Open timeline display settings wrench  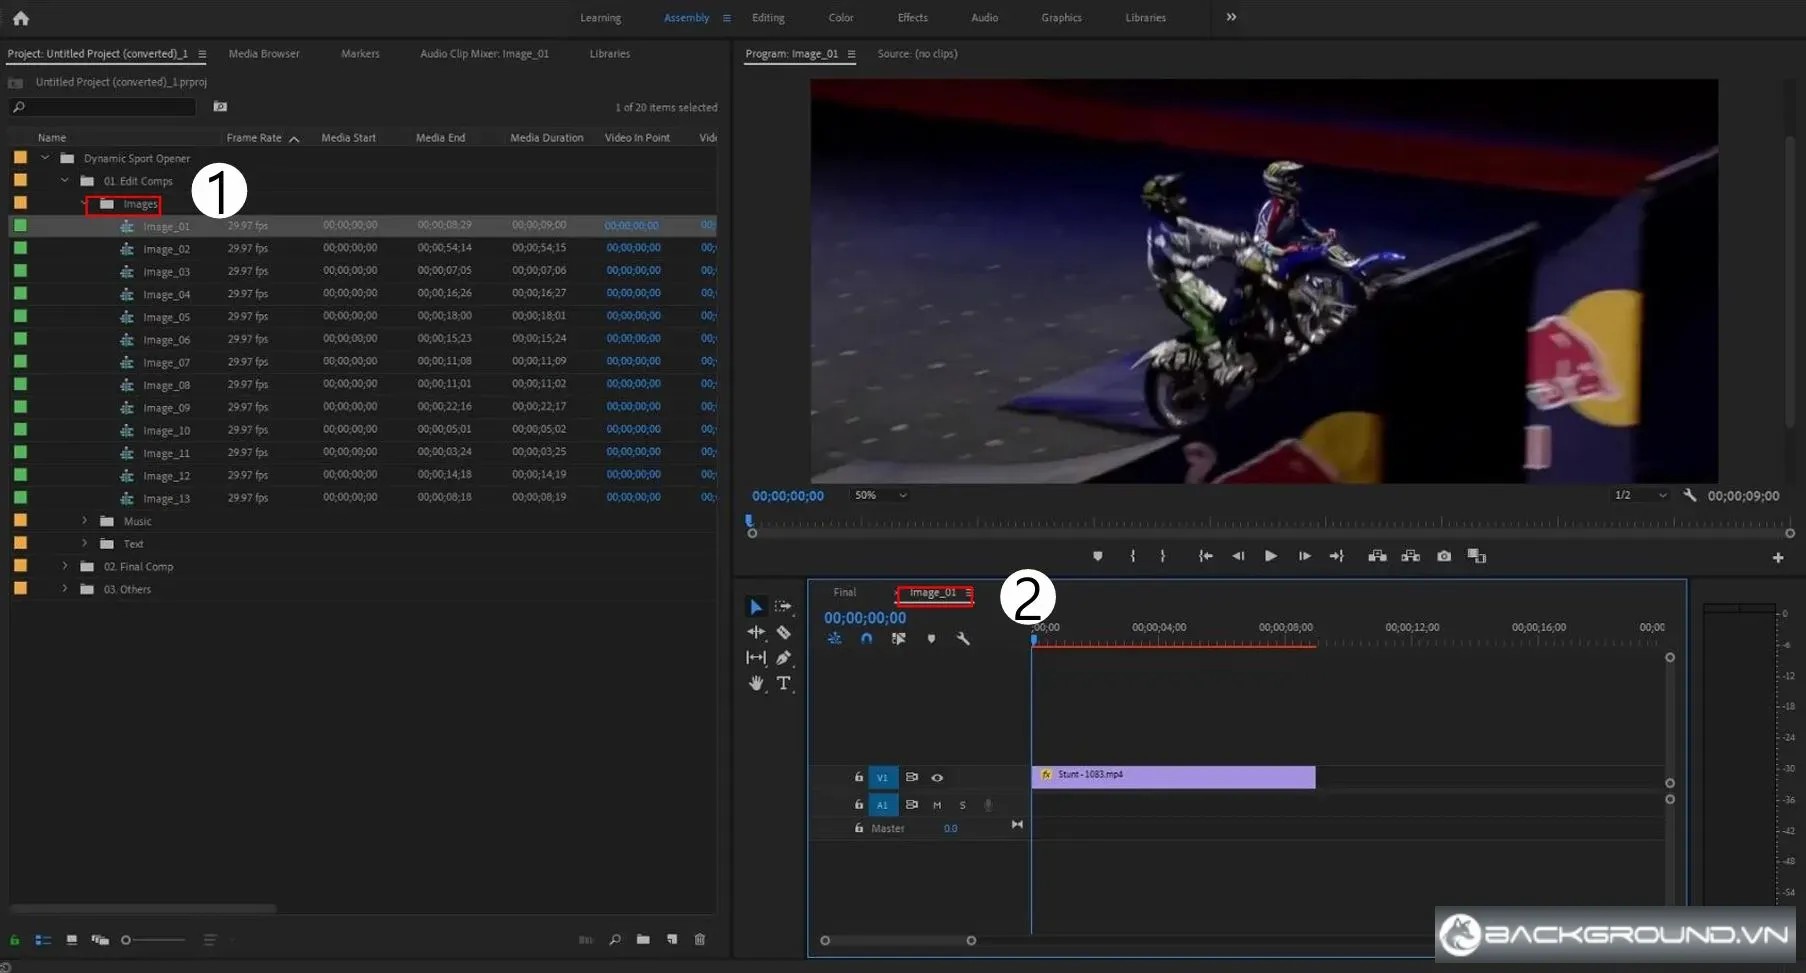click(x=963, y=639)
